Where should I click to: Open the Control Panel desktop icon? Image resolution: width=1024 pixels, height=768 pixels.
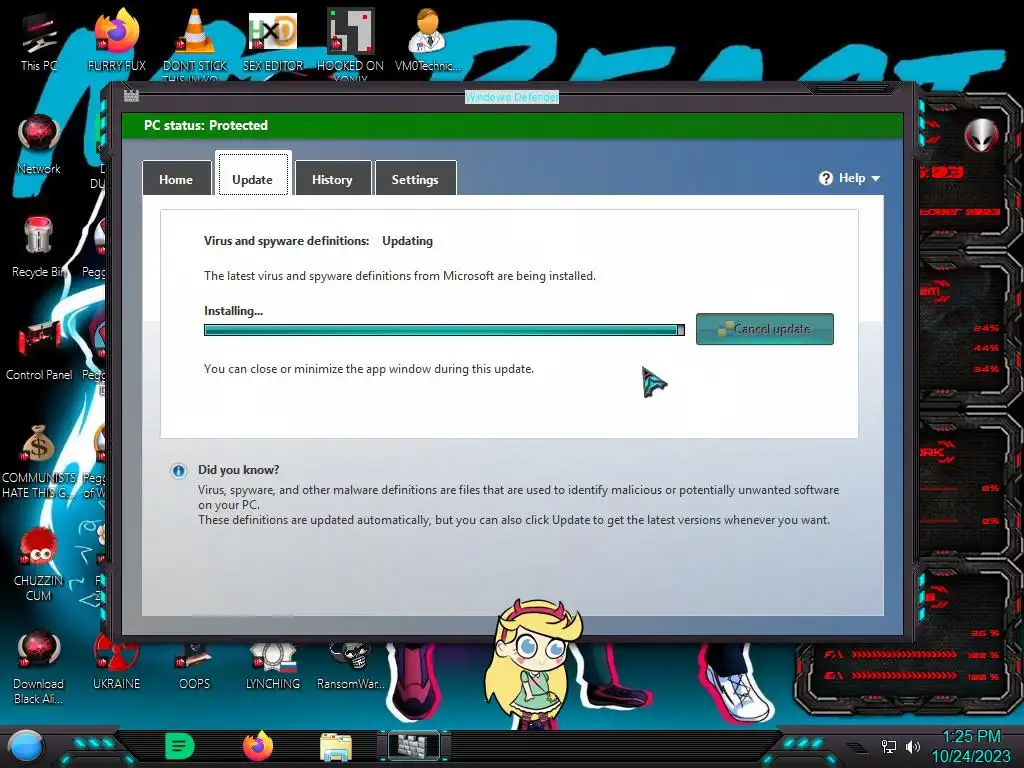click(39, 351)
